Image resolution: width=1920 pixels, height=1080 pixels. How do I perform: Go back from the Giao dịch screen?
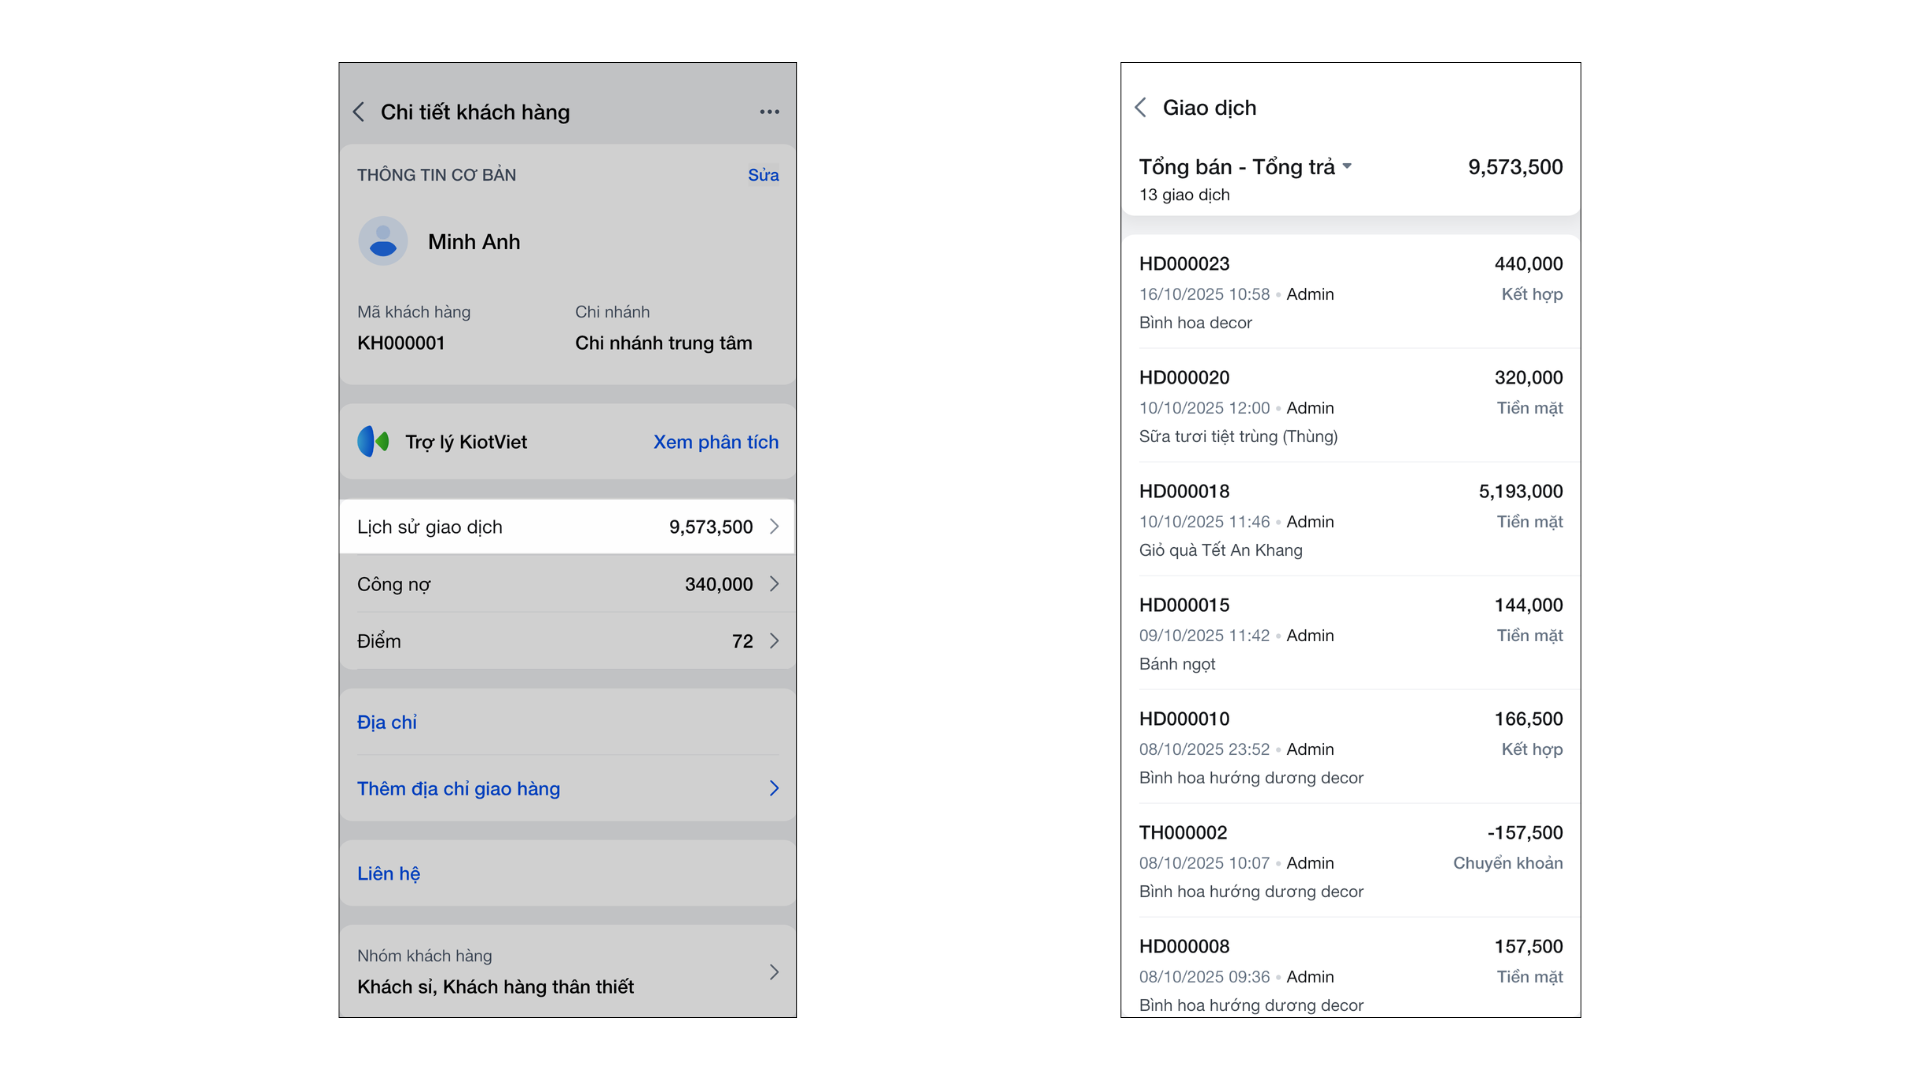click(x=1141, y=108)
